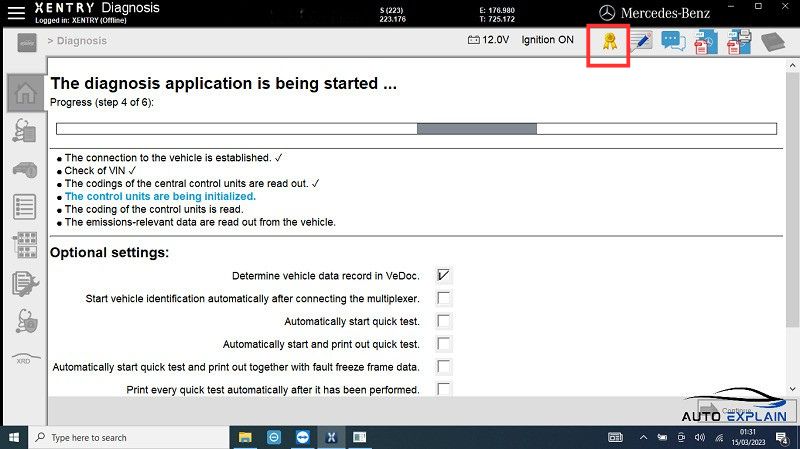800x449 pixels.
Task: Enable start vehicle identification automatically checkbox
Action: click(443, 298)
